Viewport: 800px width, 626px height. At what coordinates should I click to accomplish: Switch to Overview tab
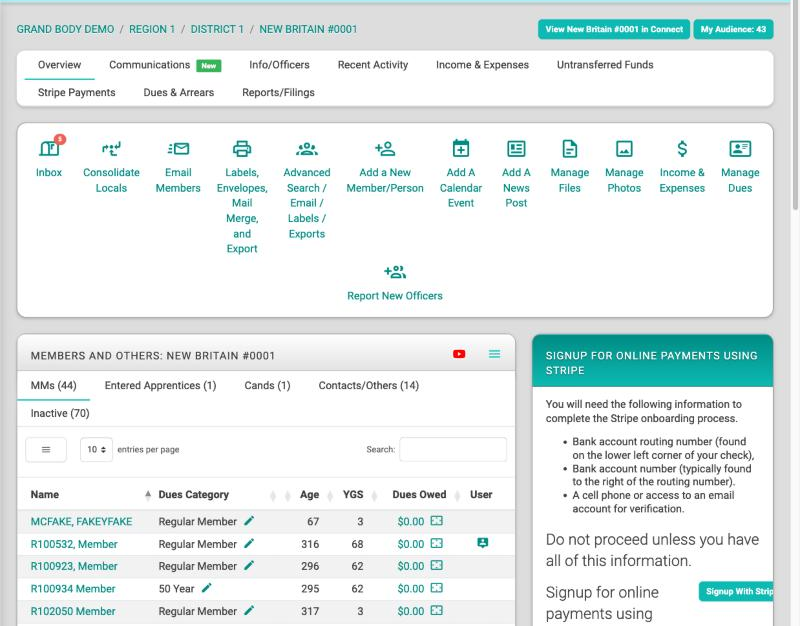point(59,65)
